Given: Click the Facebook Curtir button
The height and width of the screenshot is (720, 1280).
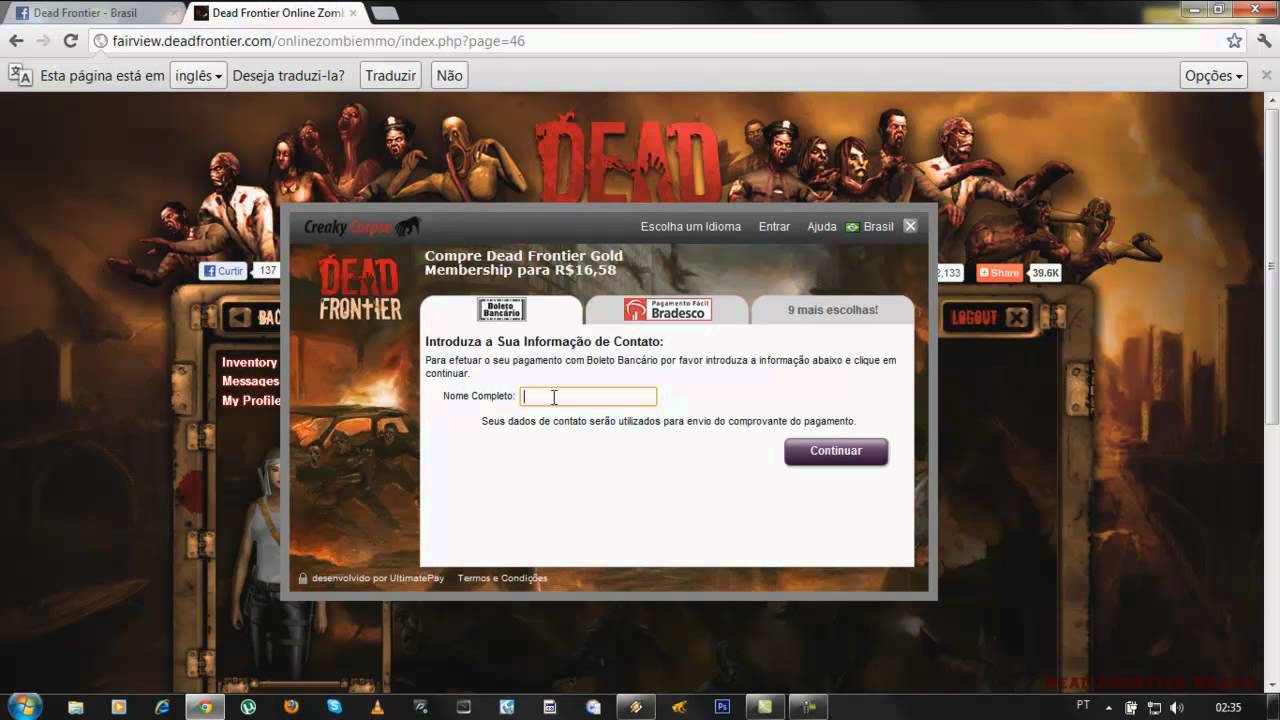Looking at the screenshot, I should pos(223,271).
